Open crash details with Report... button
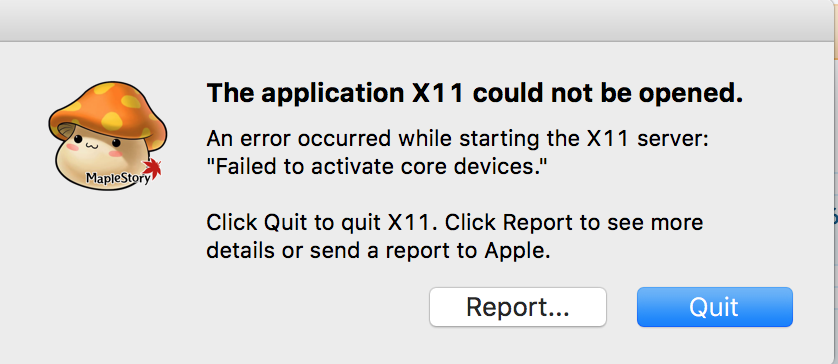 (x=517, y=307)
